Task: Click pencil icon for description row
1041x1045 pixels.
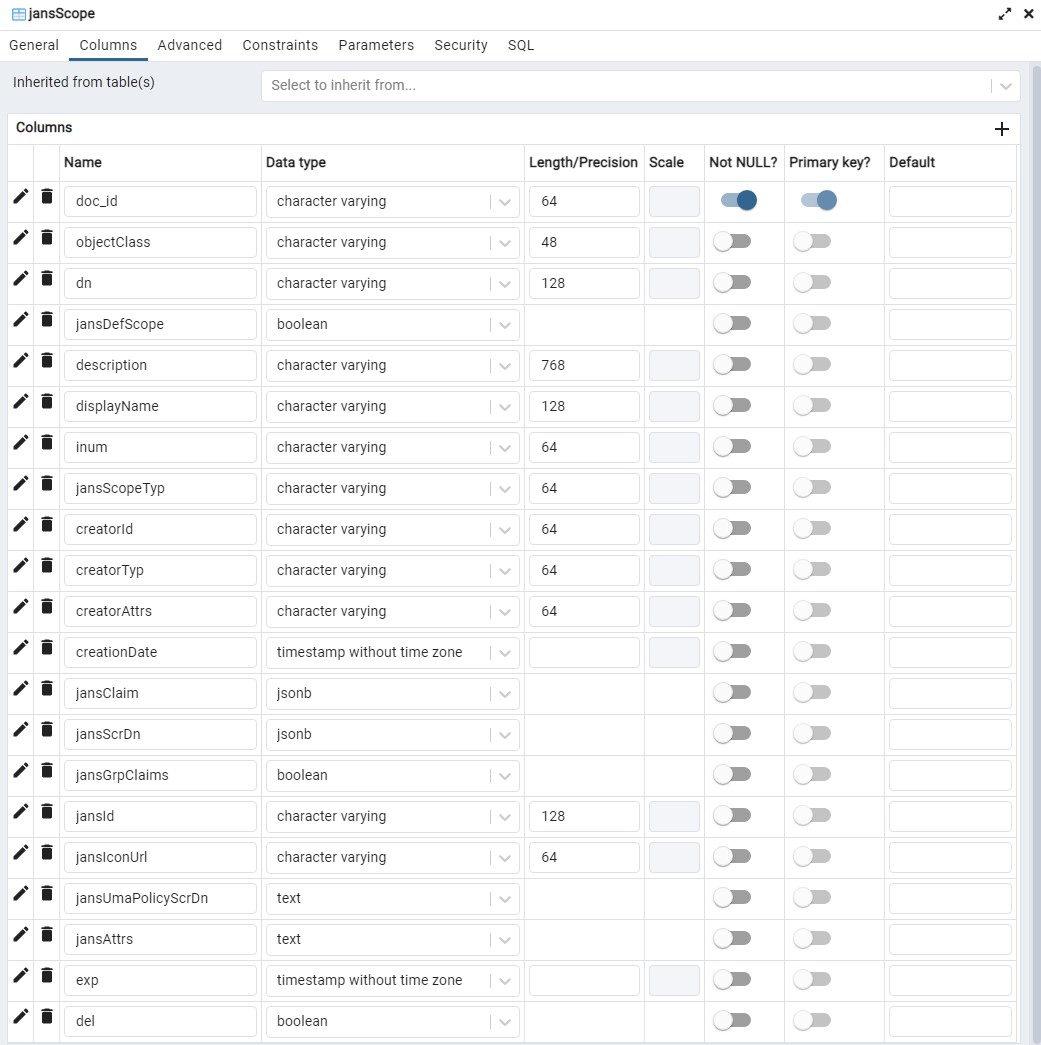Action: [20, 361]
